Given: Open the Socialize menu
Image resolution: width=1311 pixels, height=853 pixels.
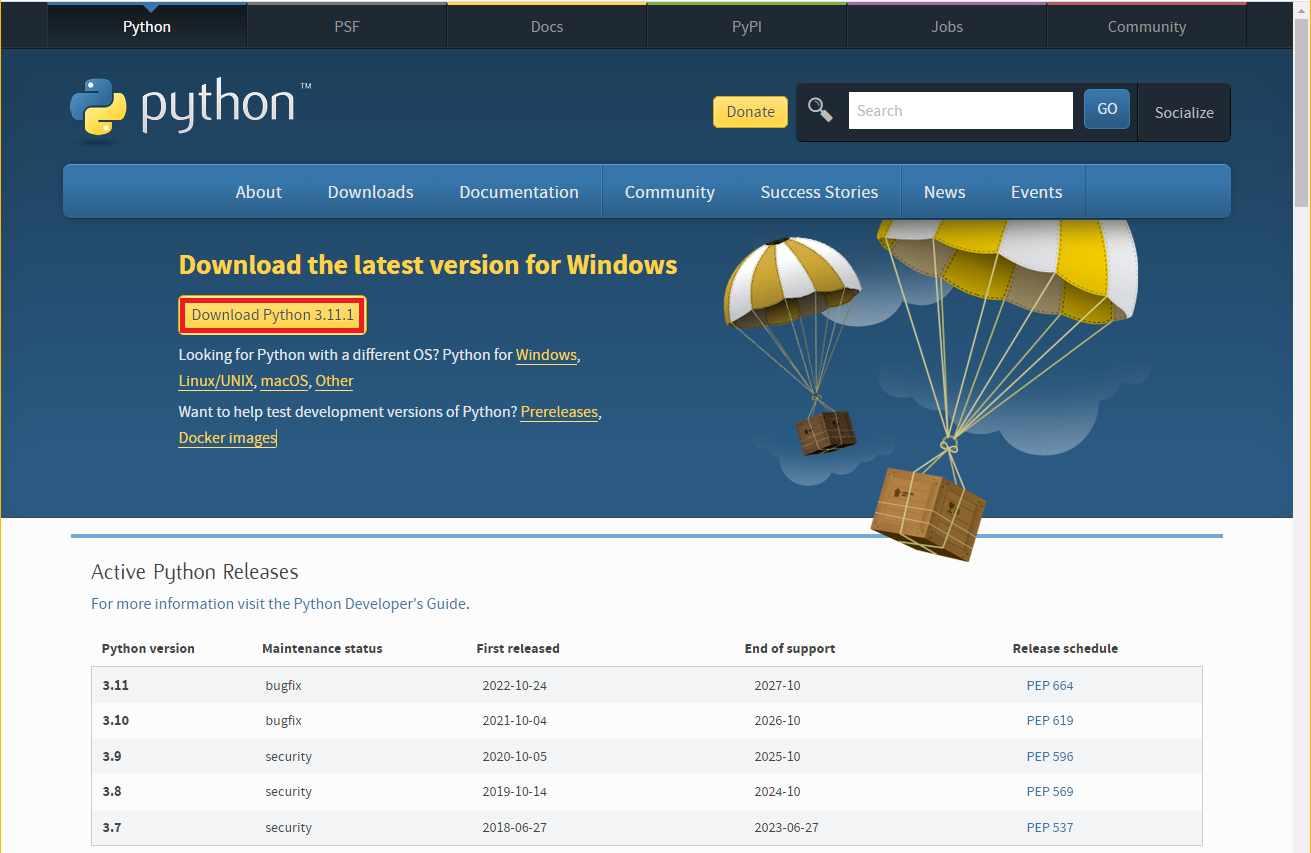Looking at the screenshot, I should (1184, 112).
